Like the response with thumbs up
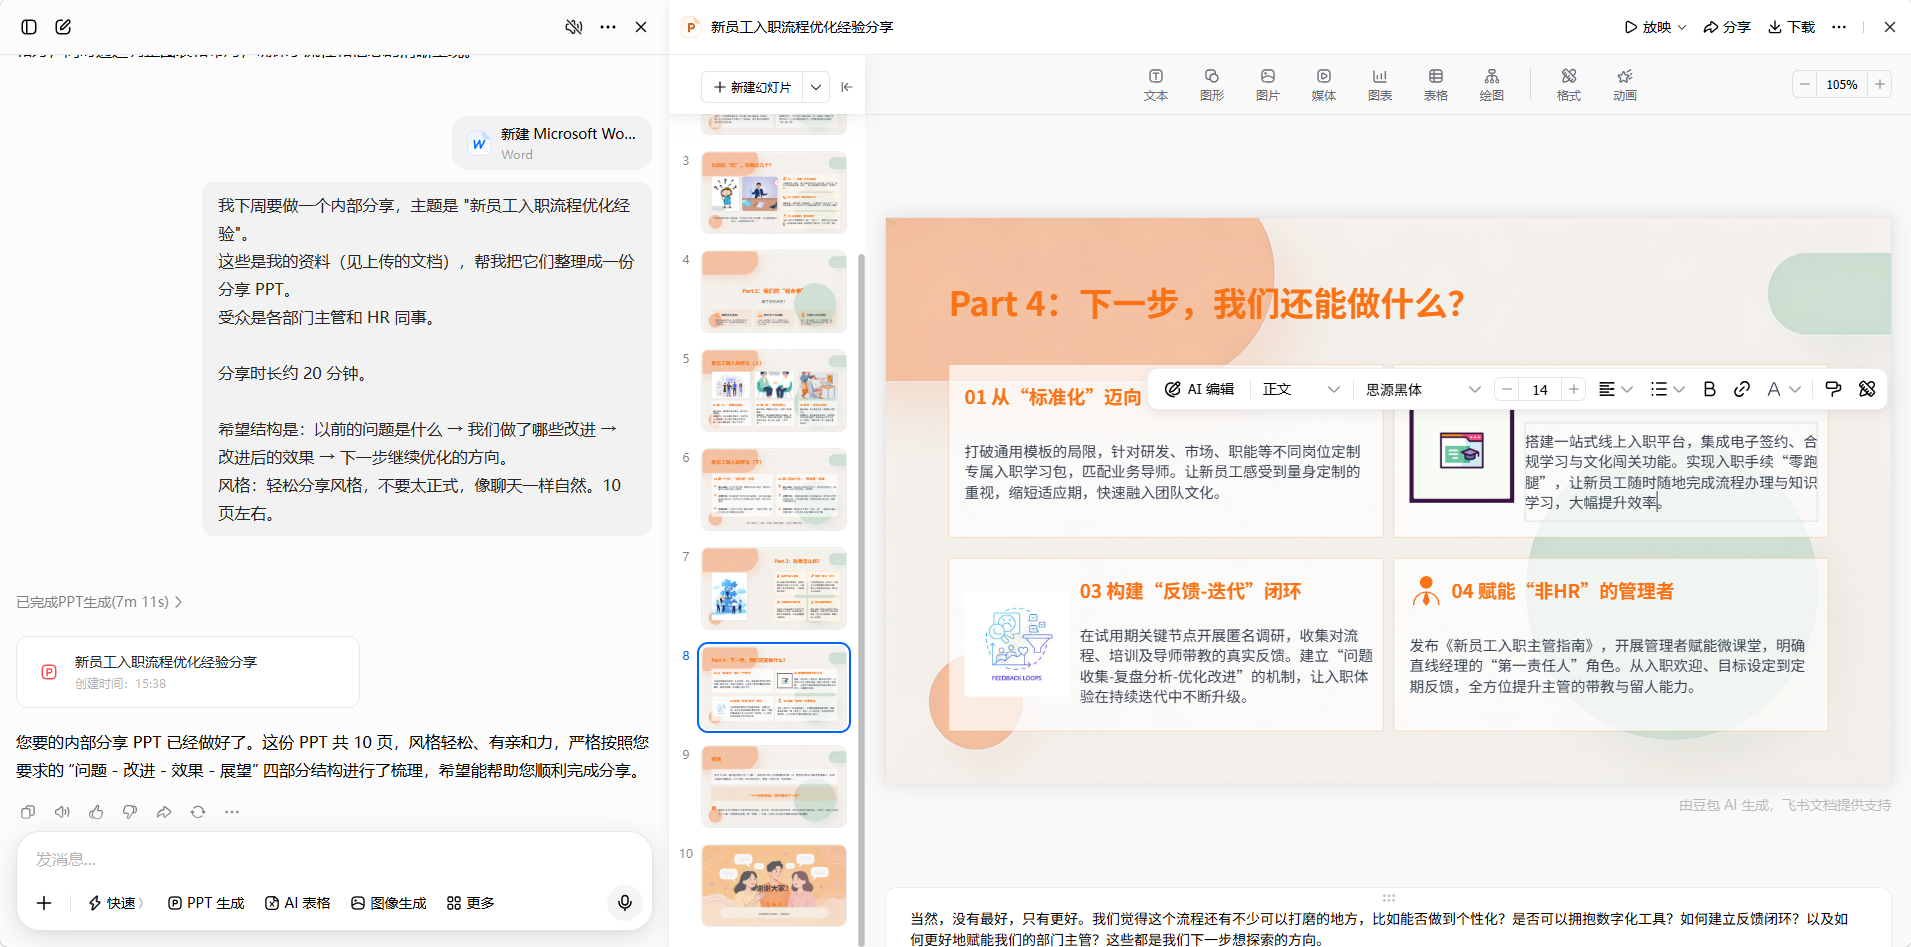The image size is (1911, 947). (96, 812)
